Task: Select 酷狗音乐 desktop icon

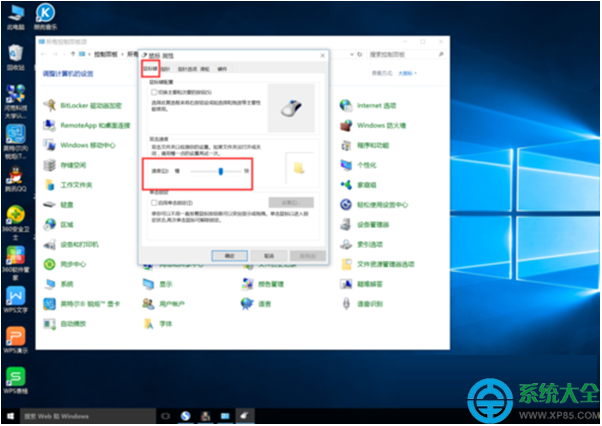Action: click(x=45, y=17)
